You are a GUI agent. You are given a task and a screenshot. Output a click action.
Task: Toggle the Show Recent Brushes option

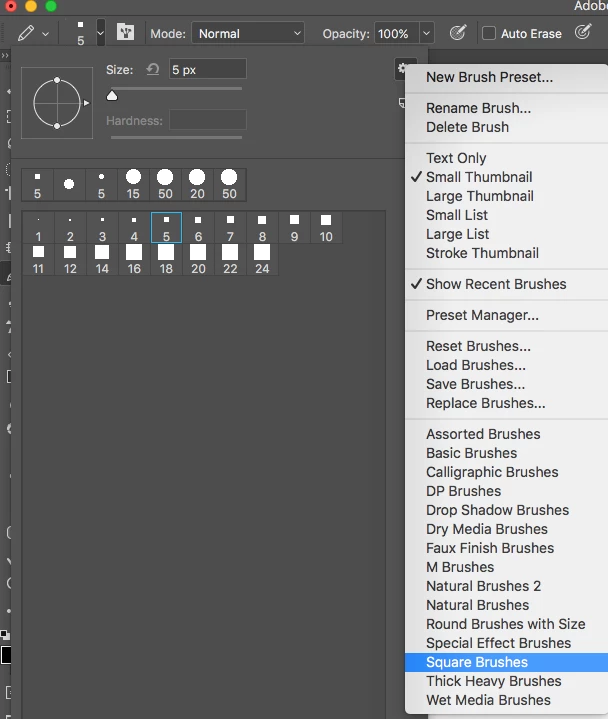[x=506, y=284]
